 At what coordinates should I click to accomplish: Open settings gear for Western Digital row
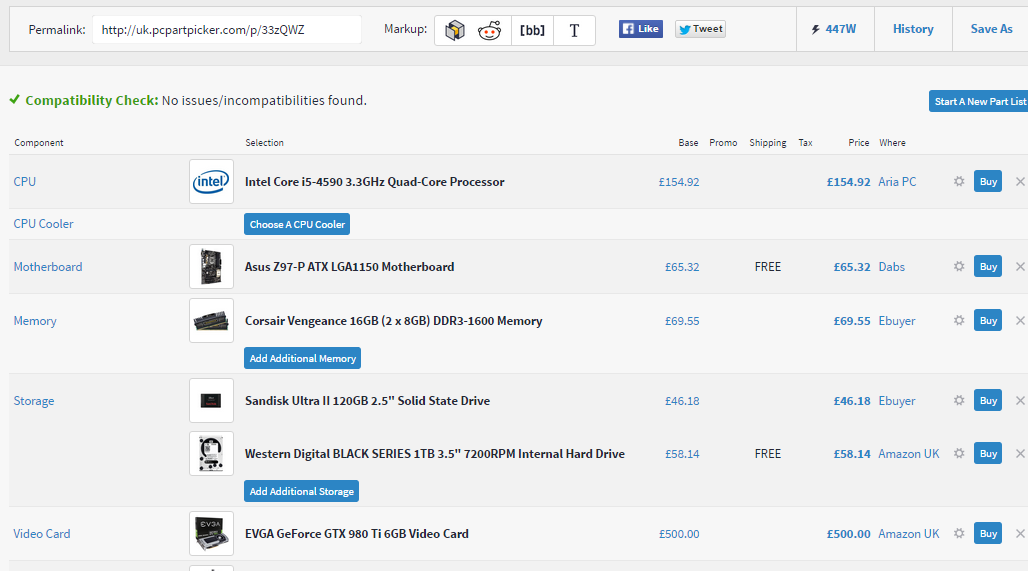[959, 454]
